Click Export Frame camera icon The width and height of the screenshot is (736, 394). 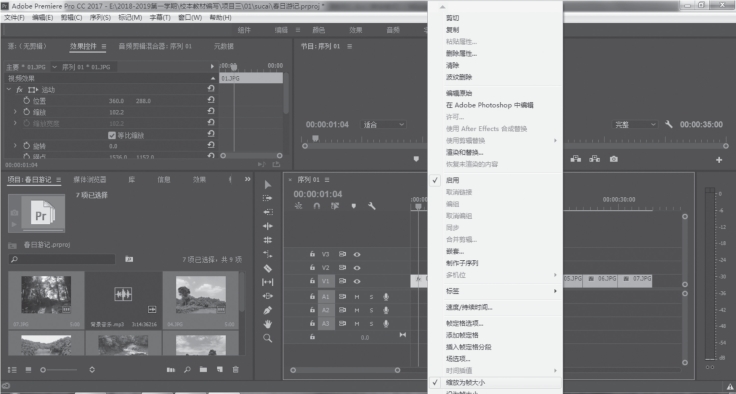pyautogui.click(x=613, y=159)
